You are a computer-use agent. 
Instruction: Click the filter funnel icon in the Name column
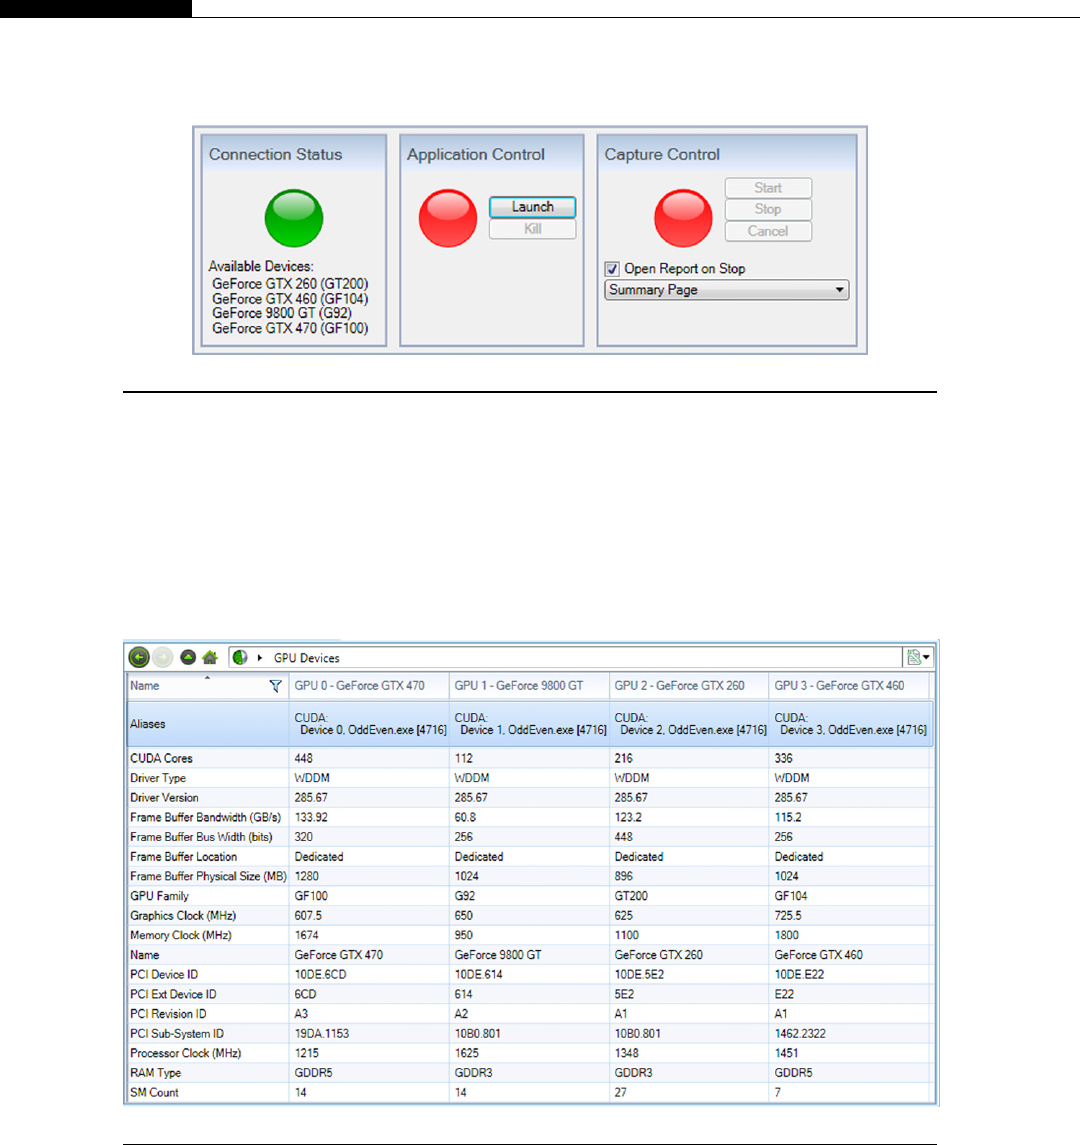coord(275,686)
